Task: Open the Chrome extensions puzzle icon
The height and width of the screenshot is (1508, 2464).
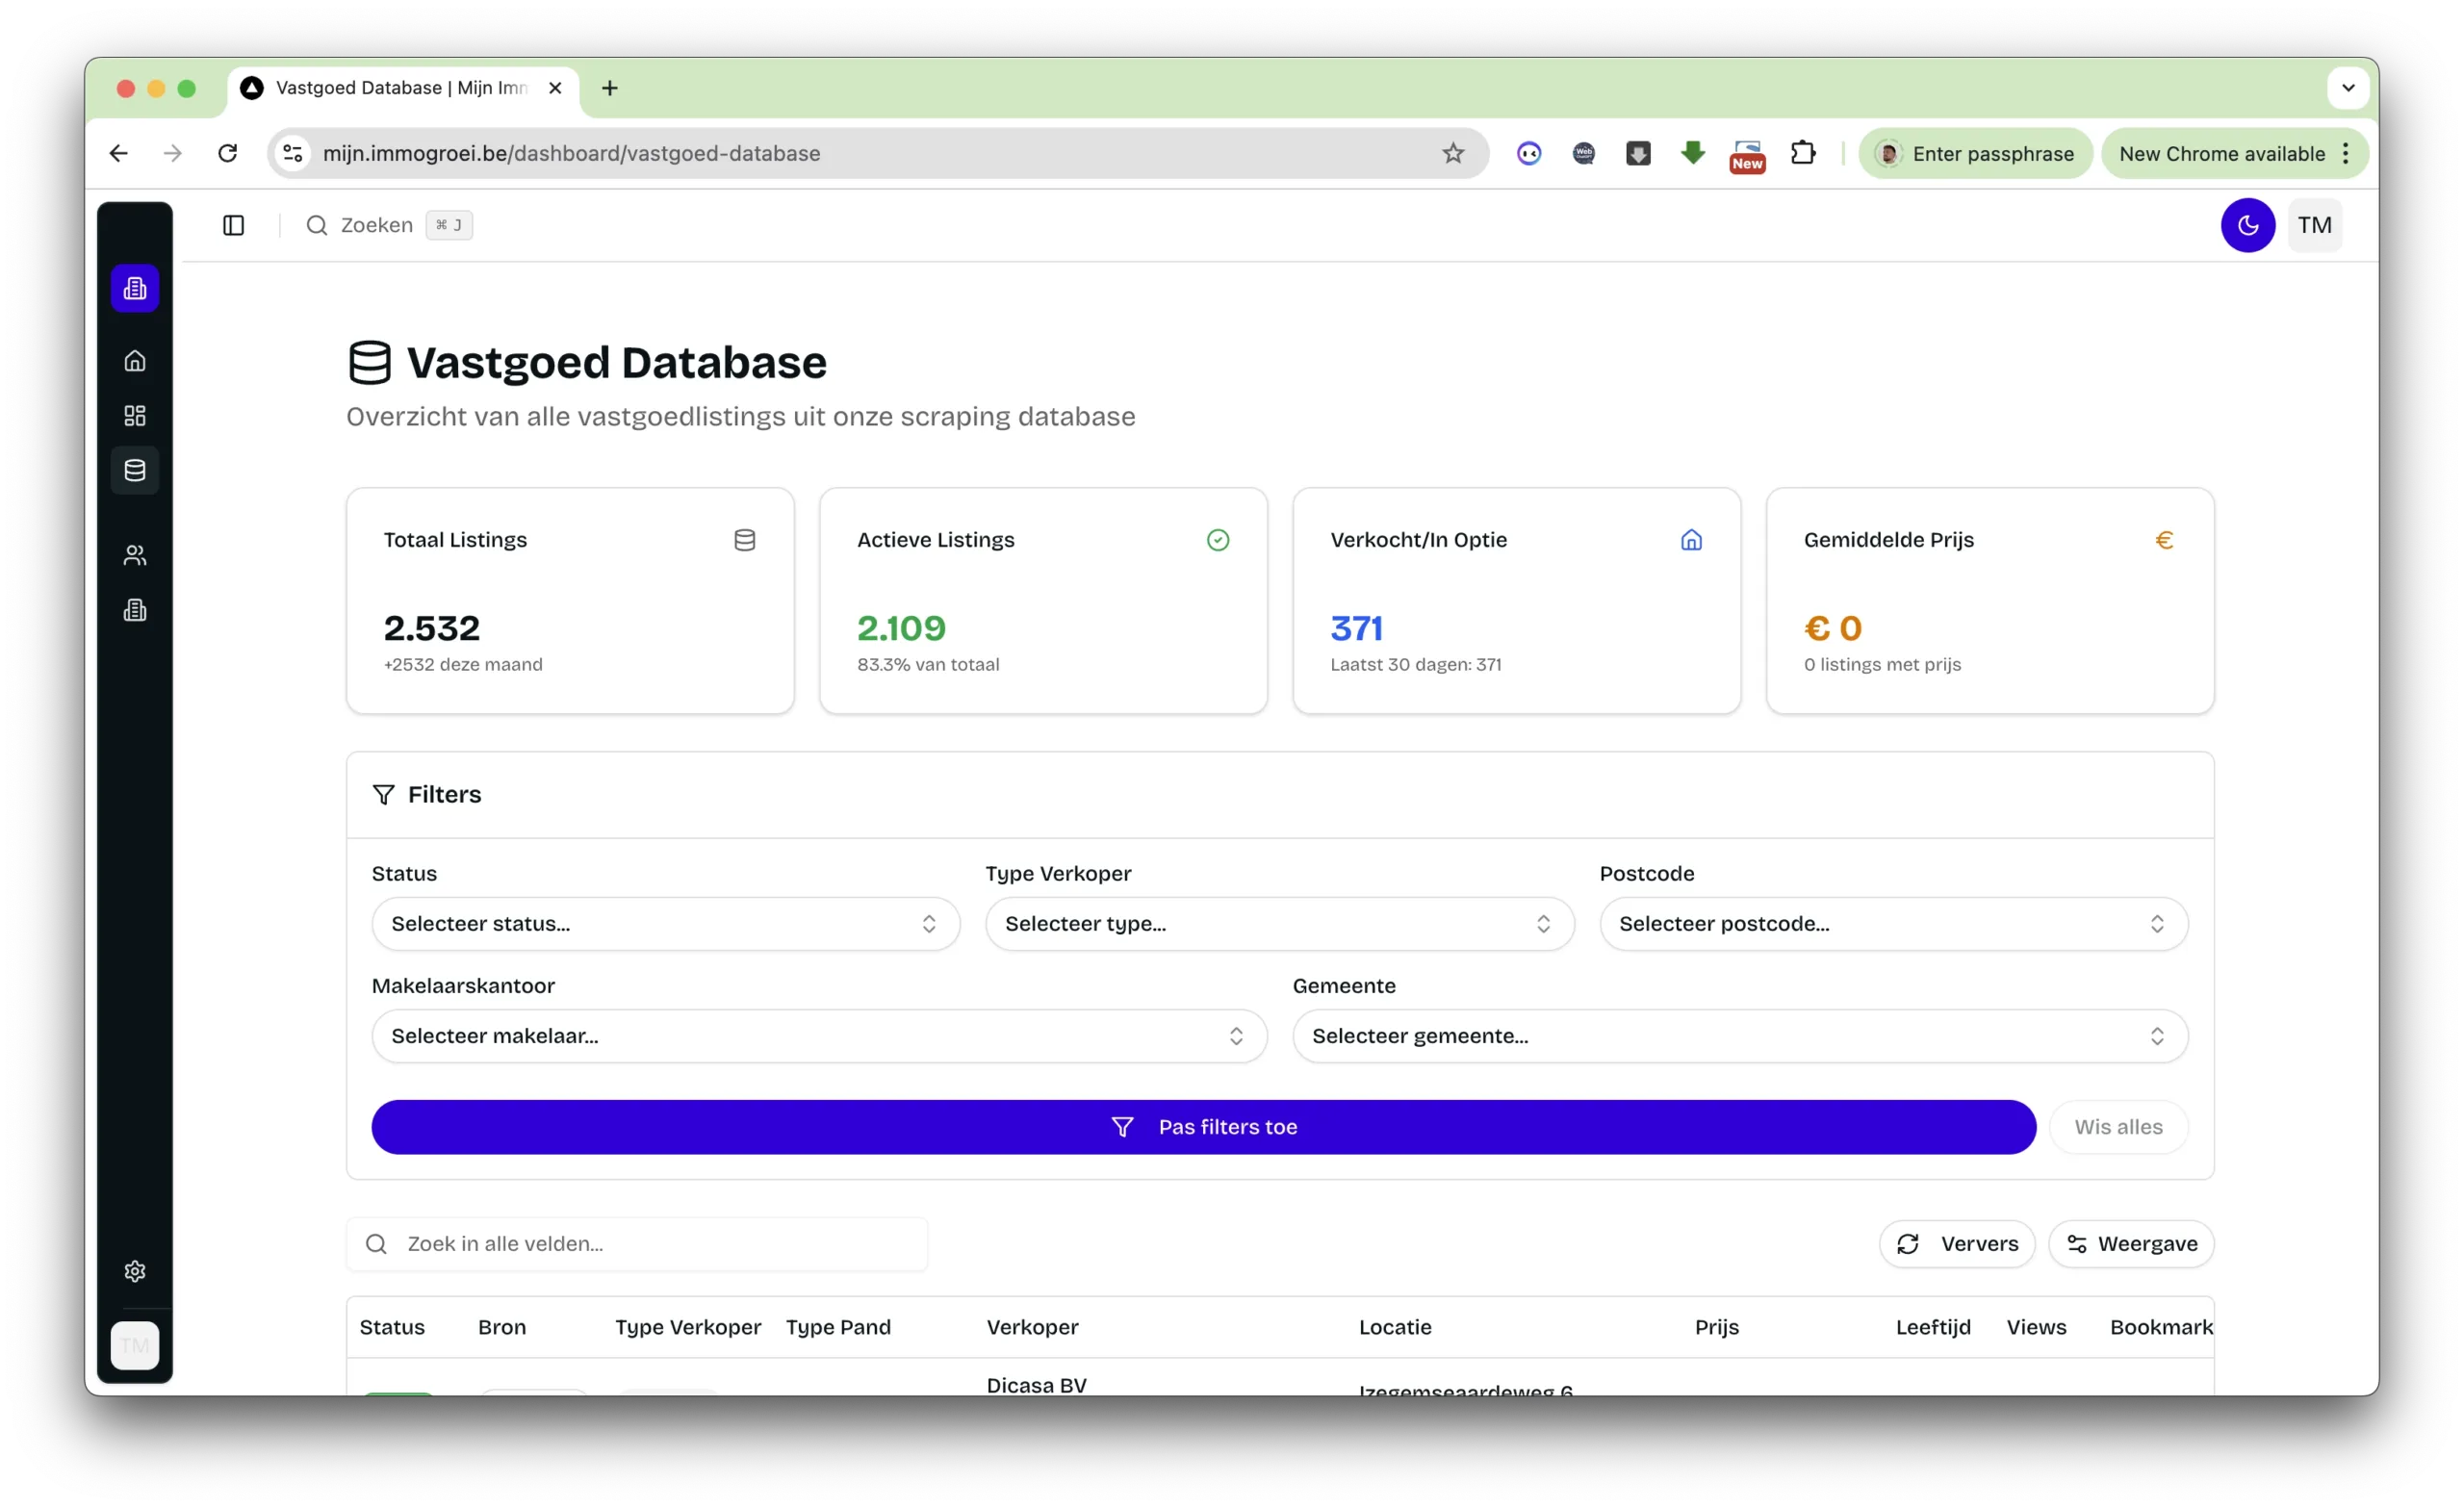Action: [1803, 153]
